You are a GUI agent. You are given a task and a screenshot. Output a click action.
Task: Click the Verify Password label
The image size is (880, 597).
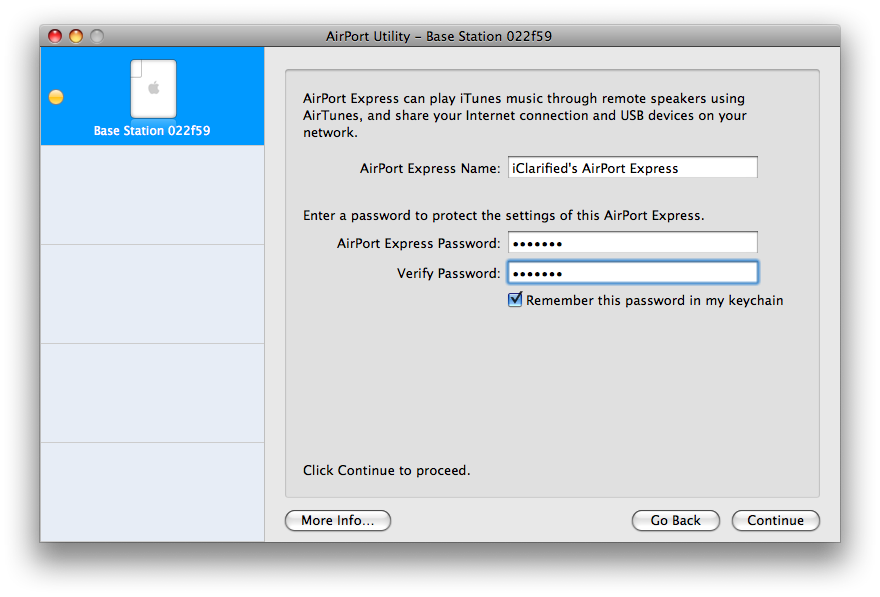coord(448,273)
